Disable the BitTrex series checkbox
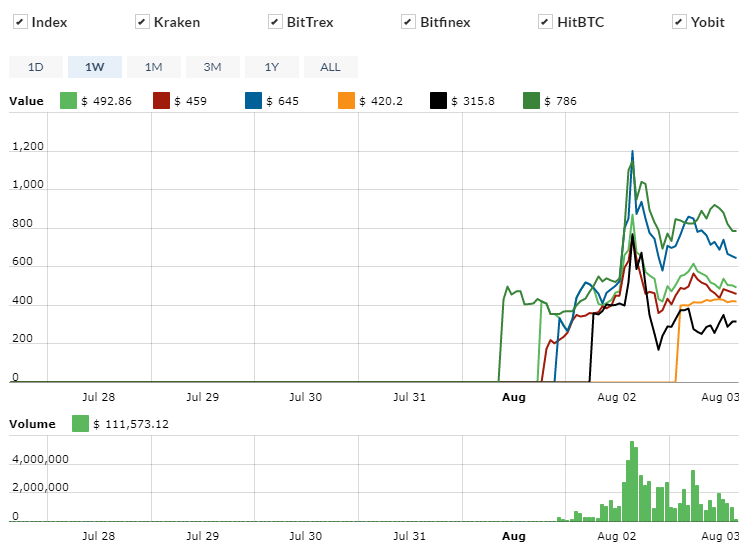This screenshot has height=552, width=754. [275, 22]
